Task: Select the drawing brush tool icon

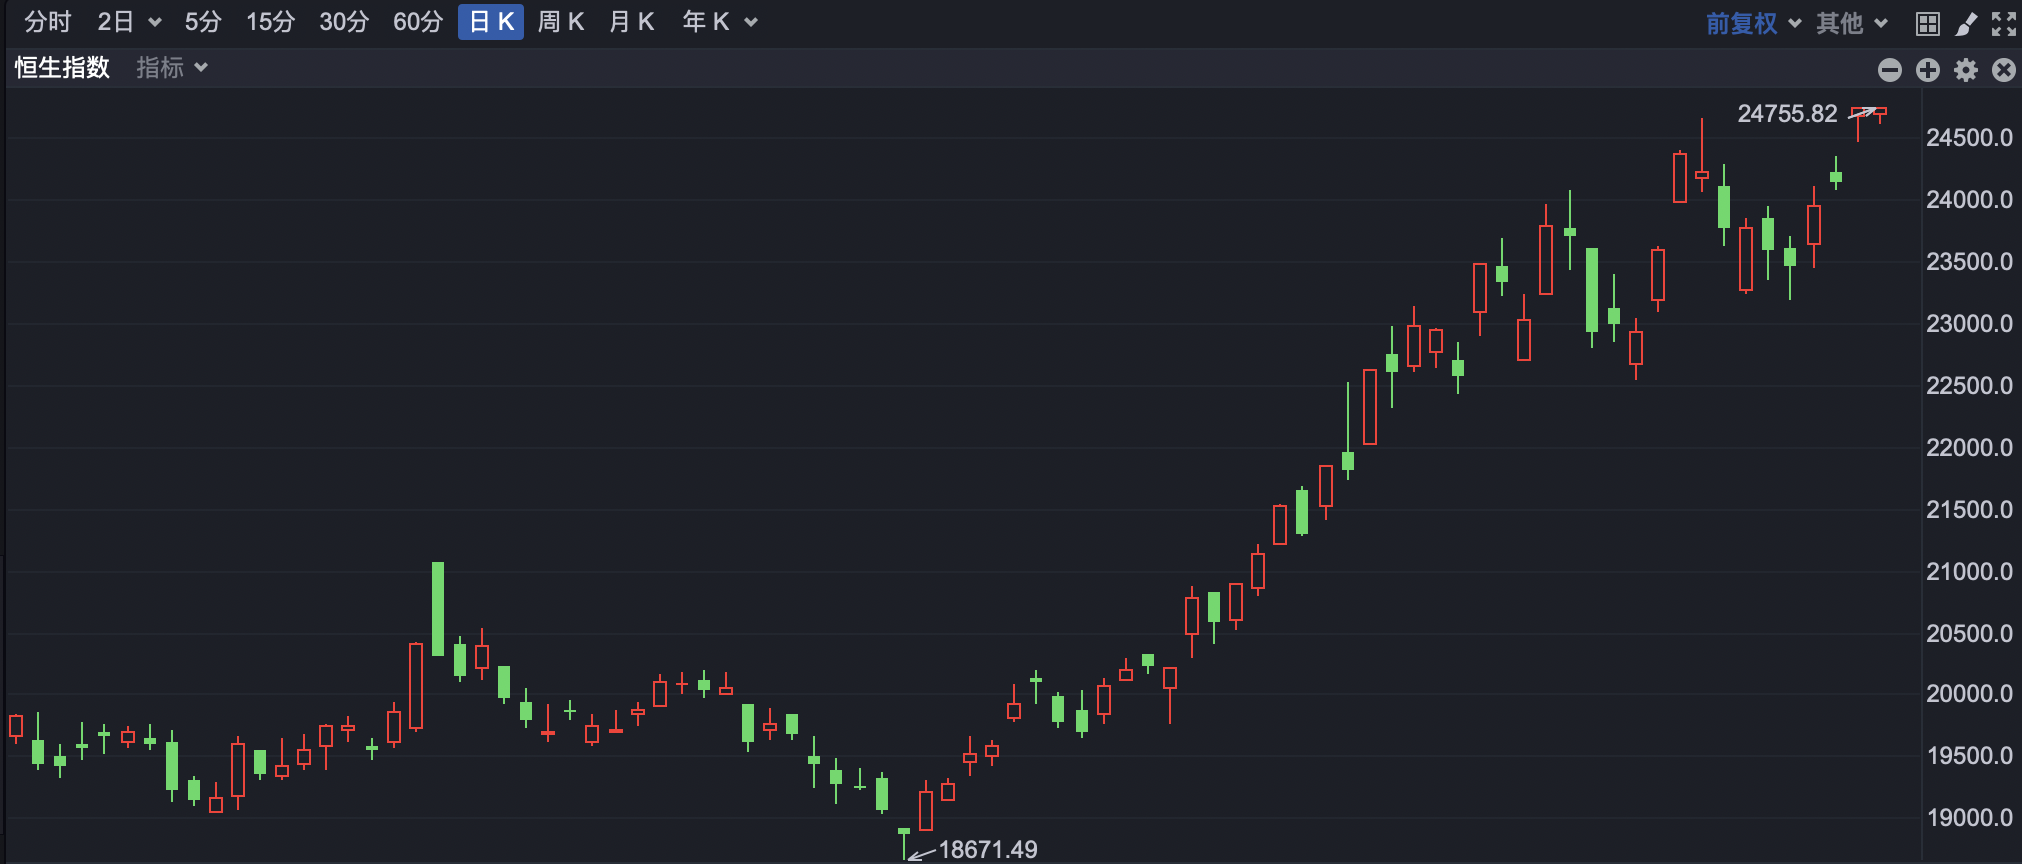Action: 1966,24
